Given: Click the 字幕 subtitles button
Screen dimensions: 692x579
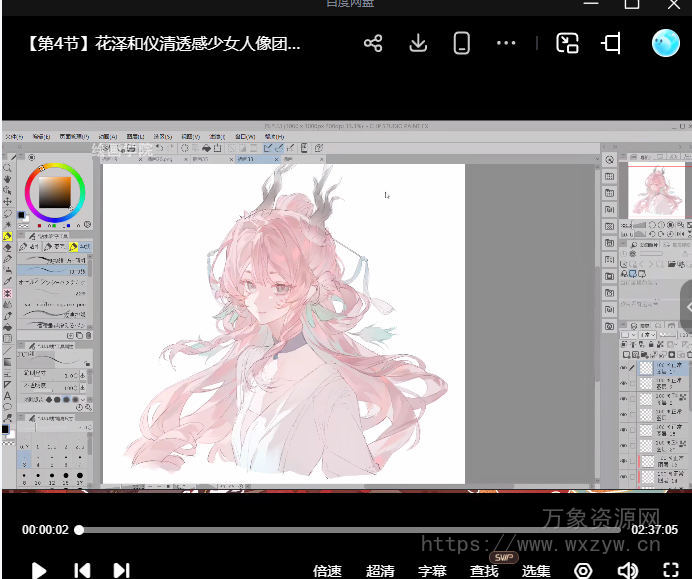Looking at the screenshot, I should coord(432,571).
